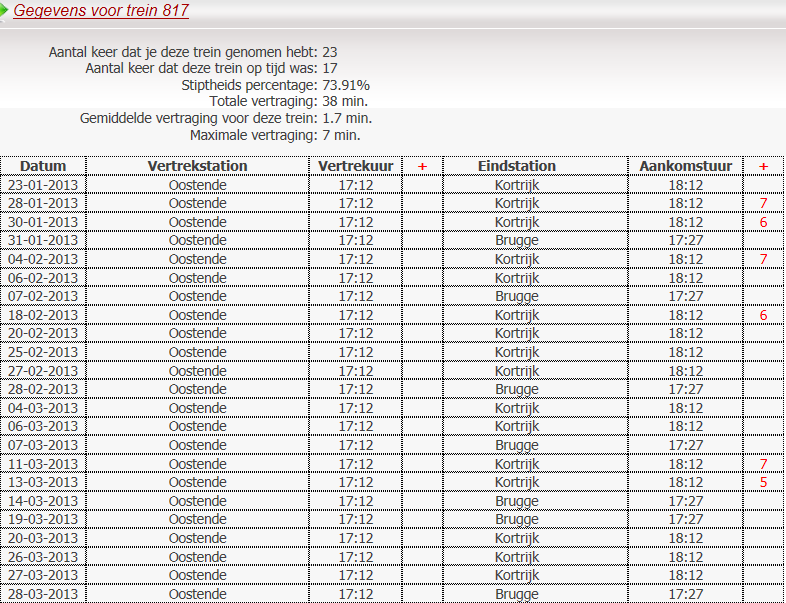The width and height of the screenshot is (786, 603).
Task: Select the 23-01-2013 date cell
Action: coord(43,185)
